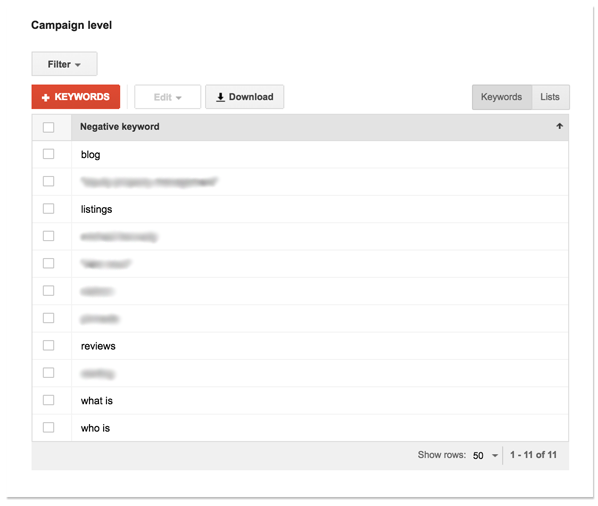Click the red KEYWORDS button
This screenshot has width=598, height=506.
pos(76,97)
